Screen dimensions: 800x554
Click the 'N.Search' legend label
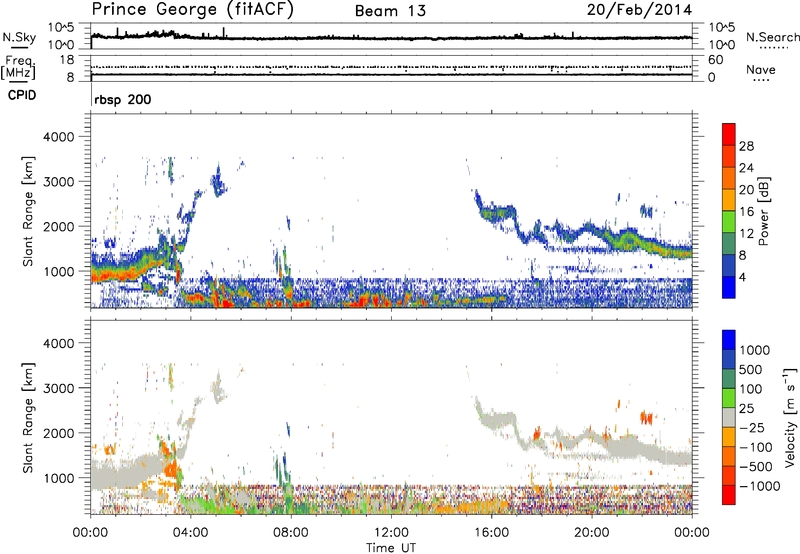point(772,37)
